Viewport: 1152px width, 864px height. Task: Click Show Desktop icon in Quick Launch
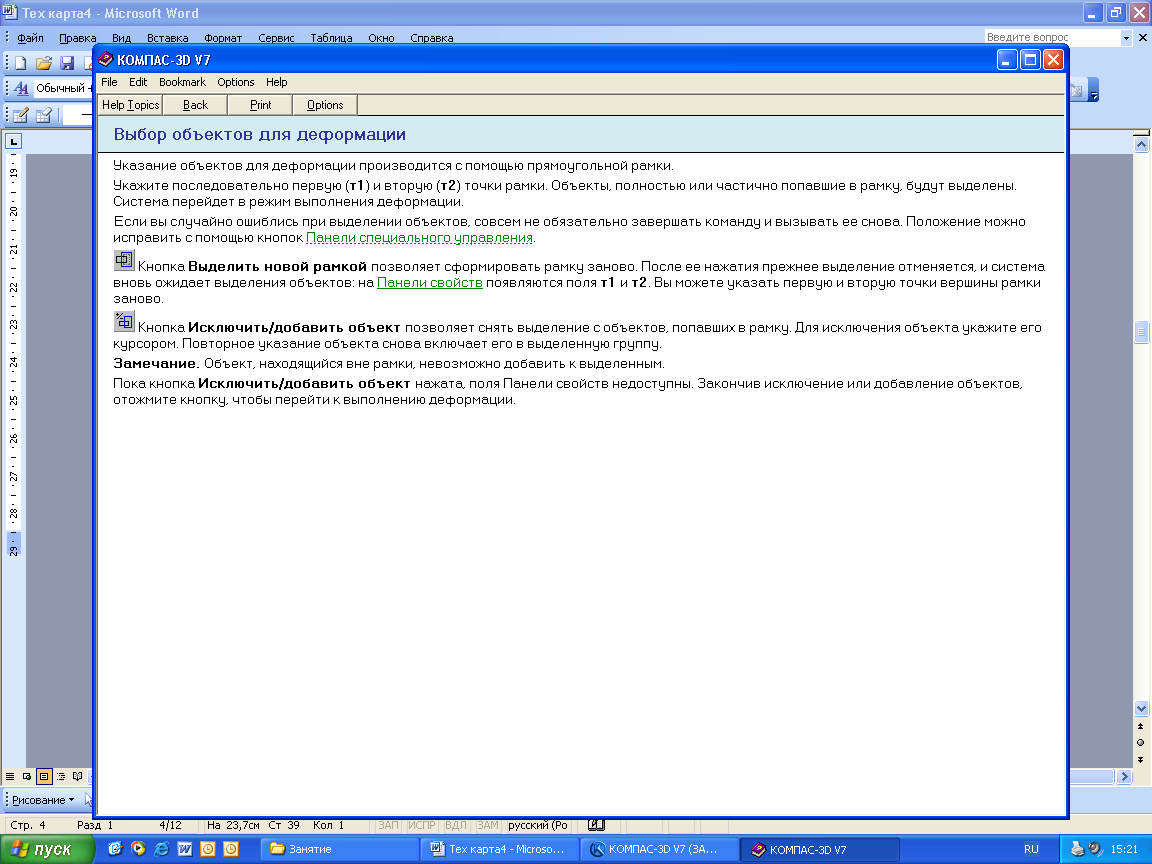(115, 849)
